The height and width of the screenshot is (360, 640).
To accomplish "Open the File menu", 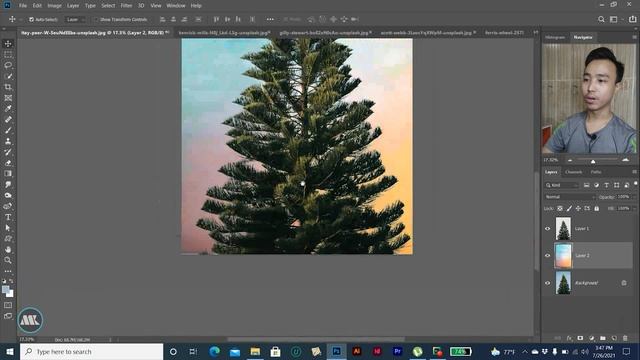I will click(23, 6).
